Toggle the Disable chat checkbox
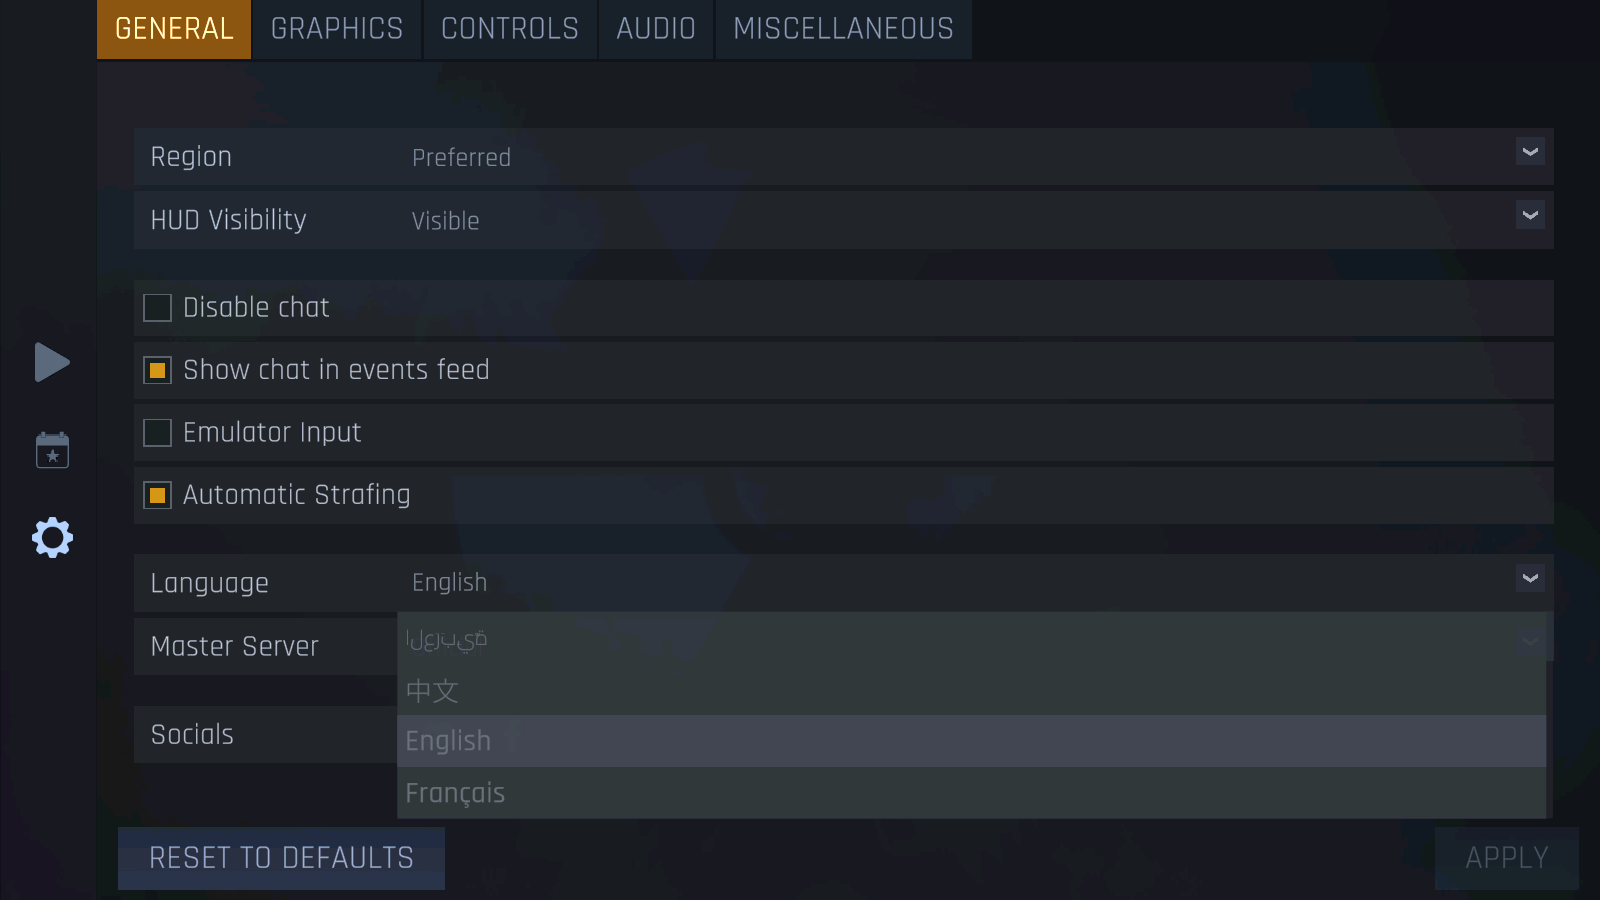Image resolution: width=1600 pixels, height=900 pixels. pos(158,308)
